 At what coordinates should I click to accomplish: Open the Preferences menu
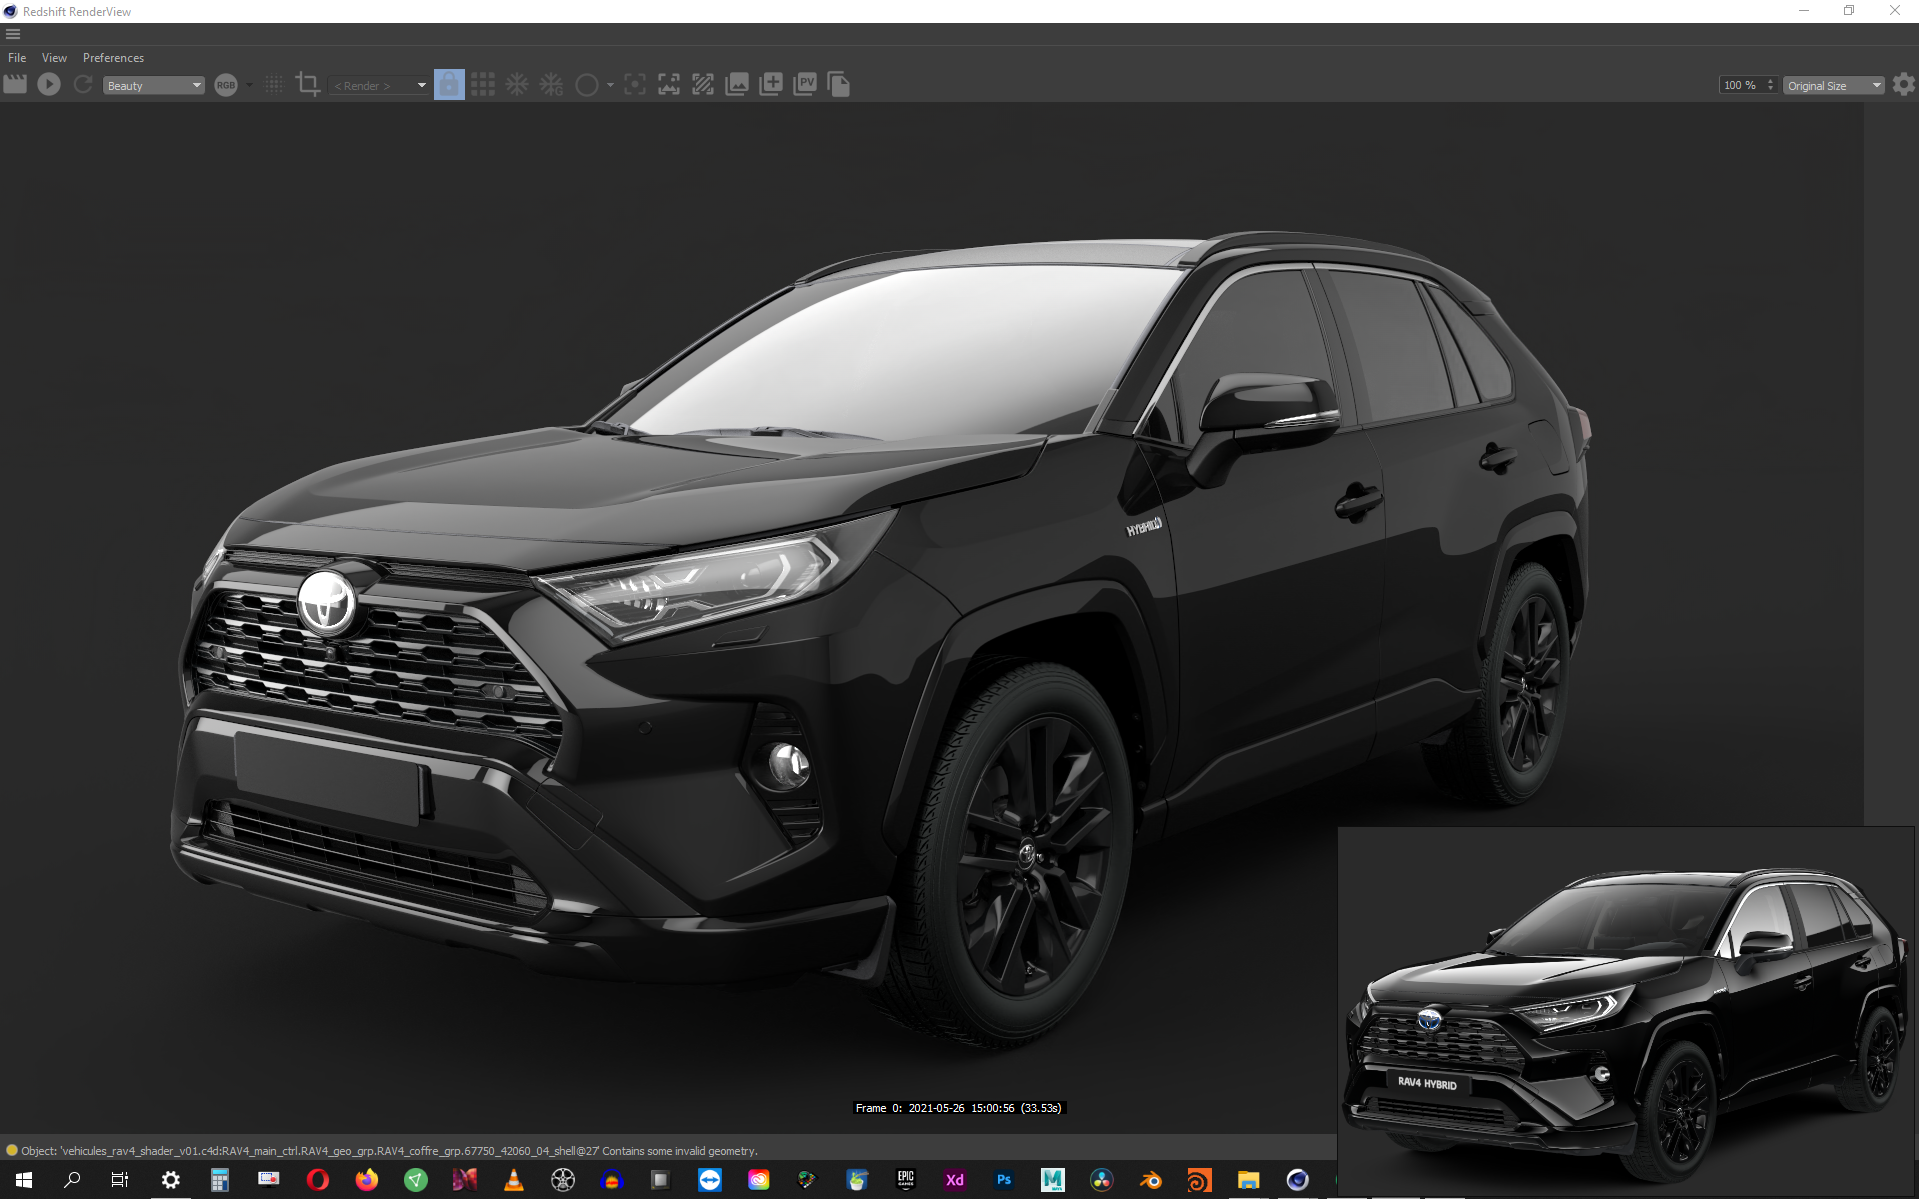tap(113, 58)
